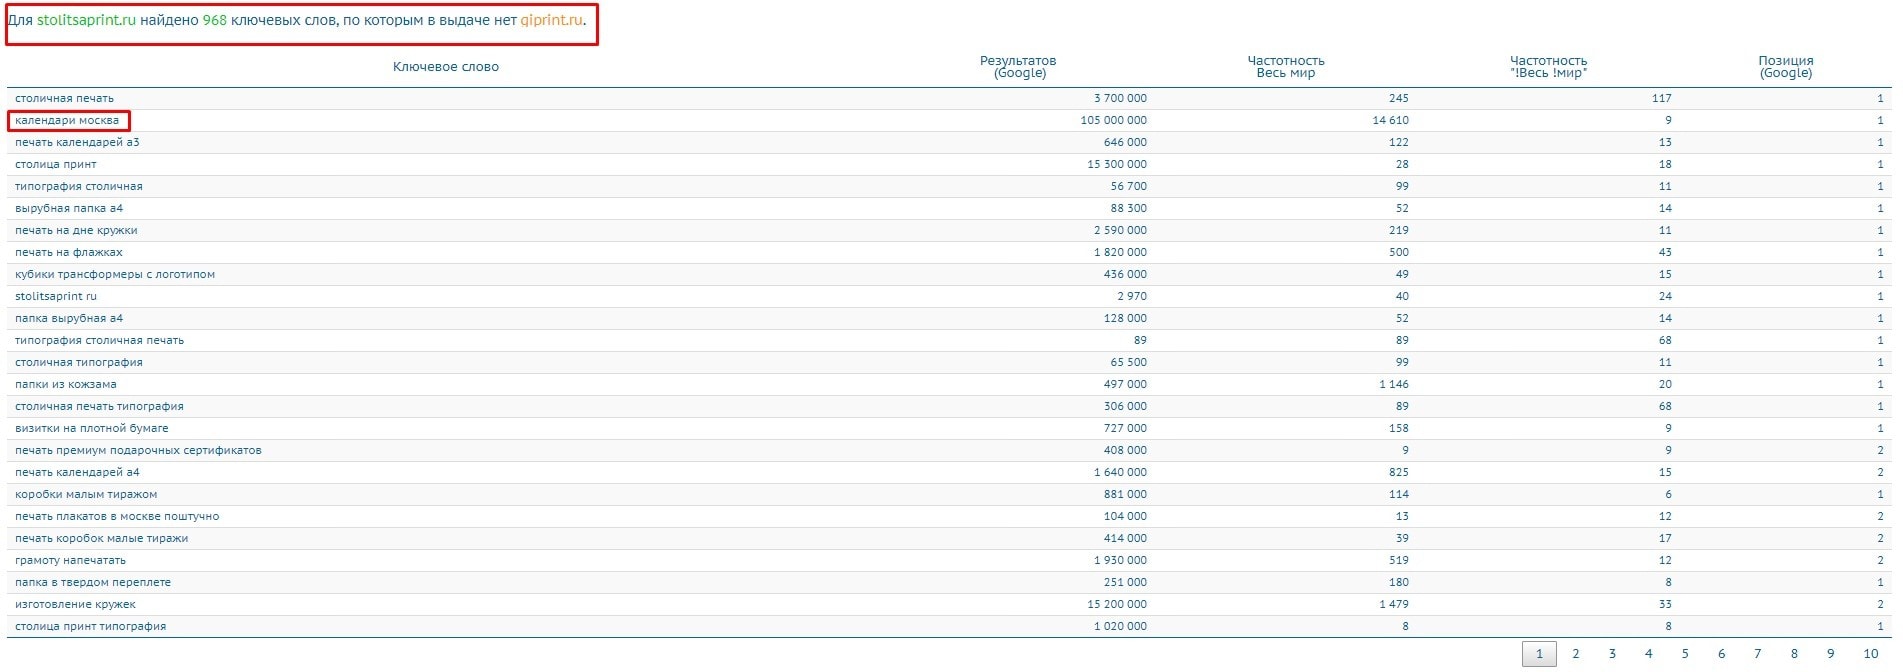Go to results page 2

[1575, 654]
